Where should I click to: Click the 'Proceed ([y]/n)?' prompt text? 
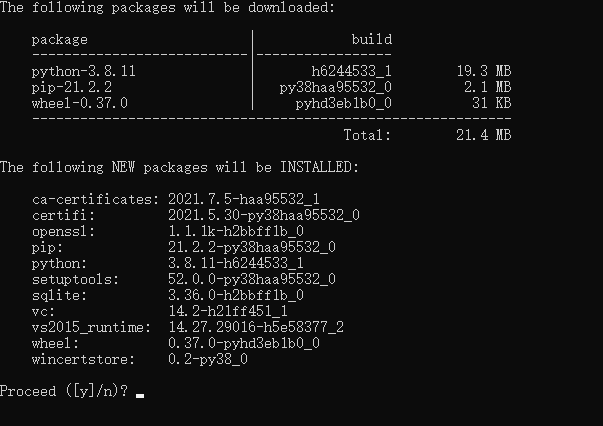click(64, 391)
